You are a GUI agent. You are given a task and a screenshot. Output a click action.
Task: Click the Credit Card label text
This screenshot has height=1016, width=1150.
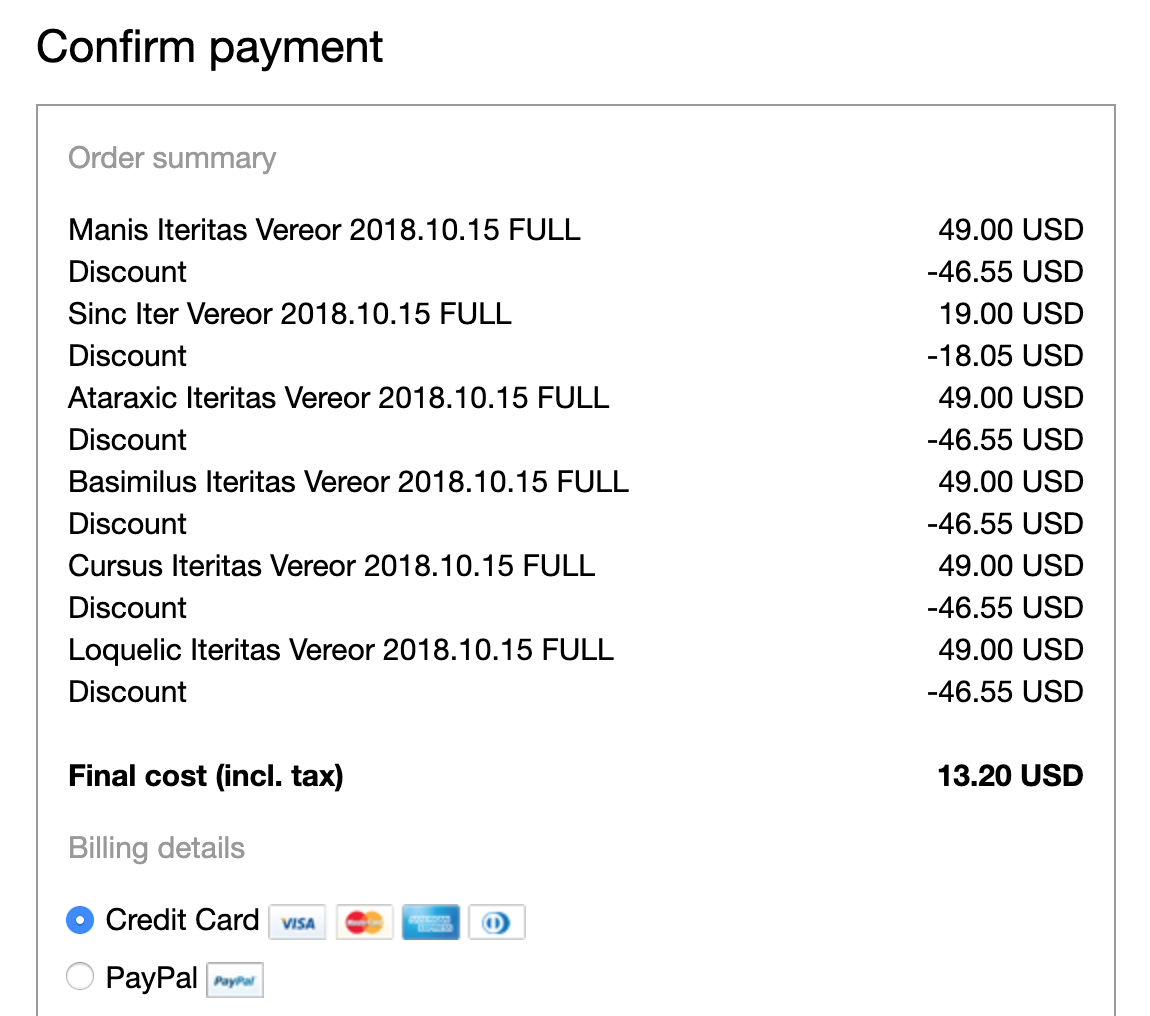[182, 920]
